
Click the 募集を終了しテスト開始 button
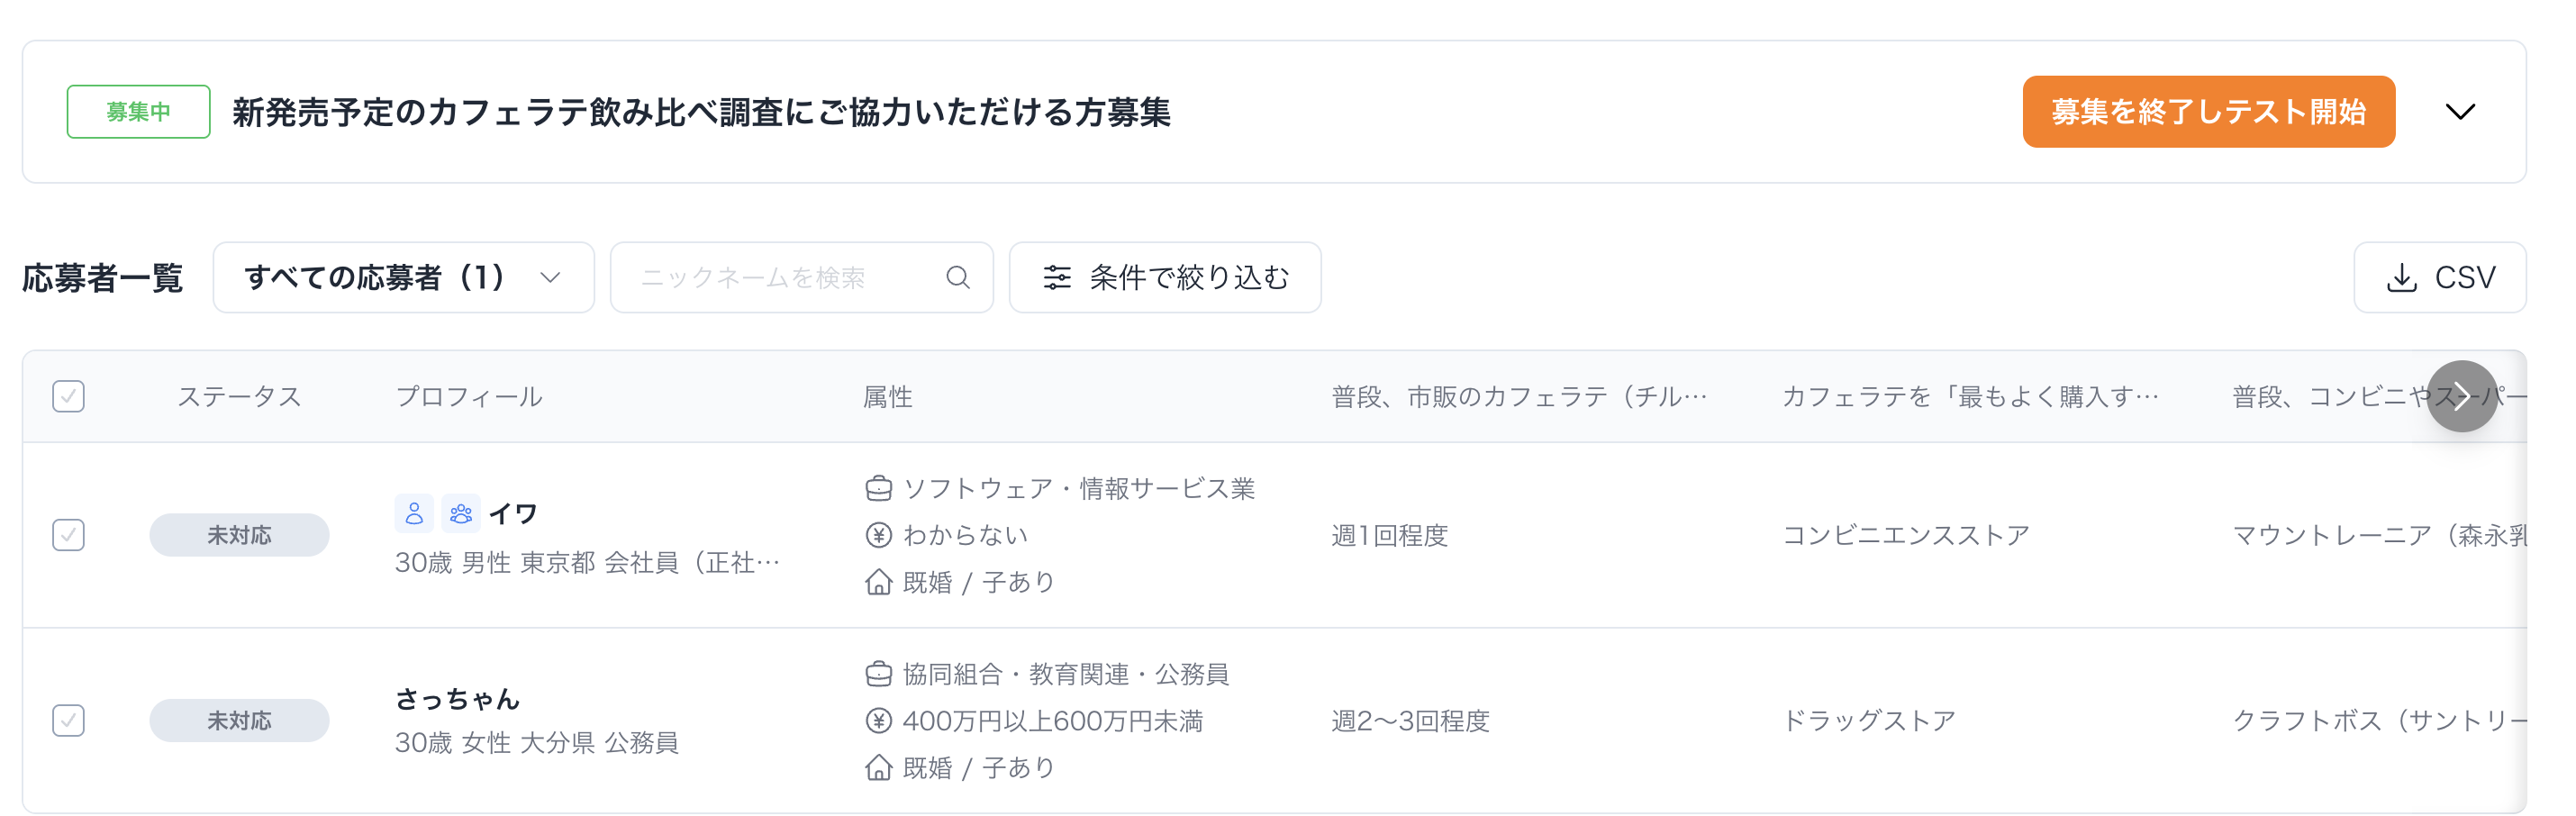click(x=2208, y=111)
